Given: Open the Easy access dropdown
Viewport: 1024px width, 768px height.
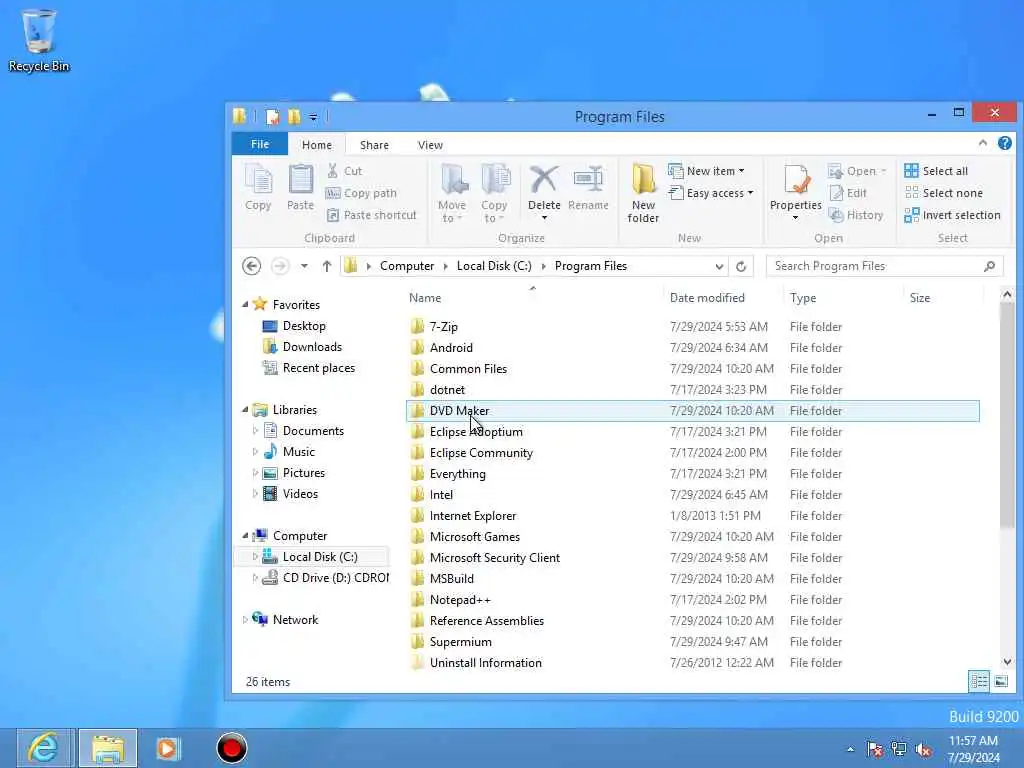Looking at the screenshot, I should coord(711,193).
